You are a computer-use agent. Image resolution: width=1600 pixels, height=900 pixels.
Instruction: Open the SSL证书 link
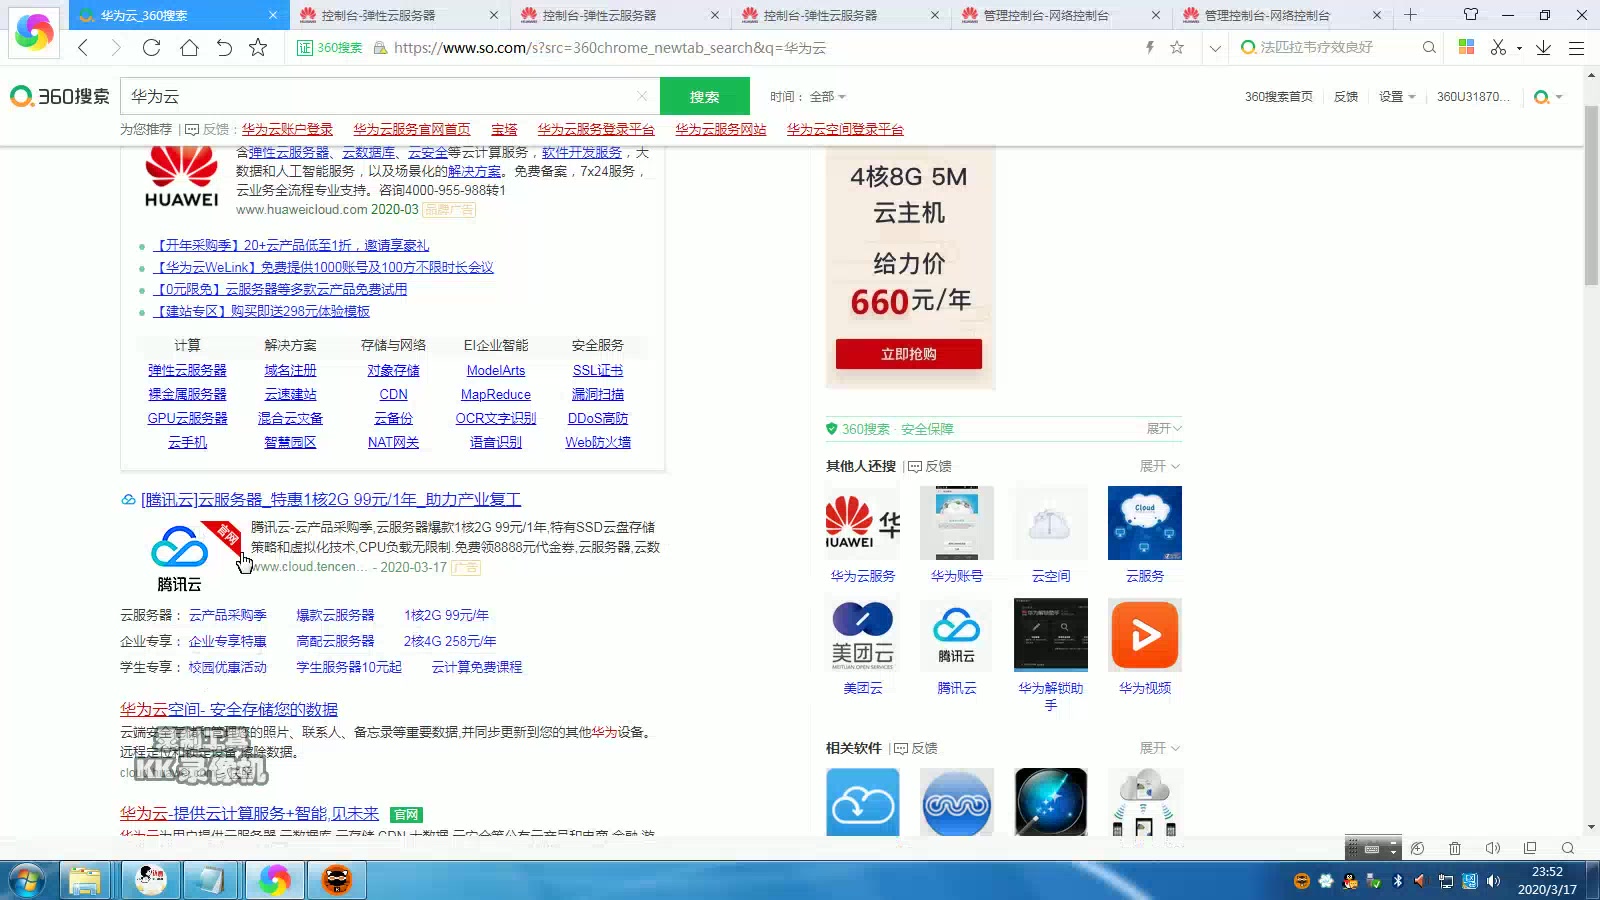pos(598,370)
